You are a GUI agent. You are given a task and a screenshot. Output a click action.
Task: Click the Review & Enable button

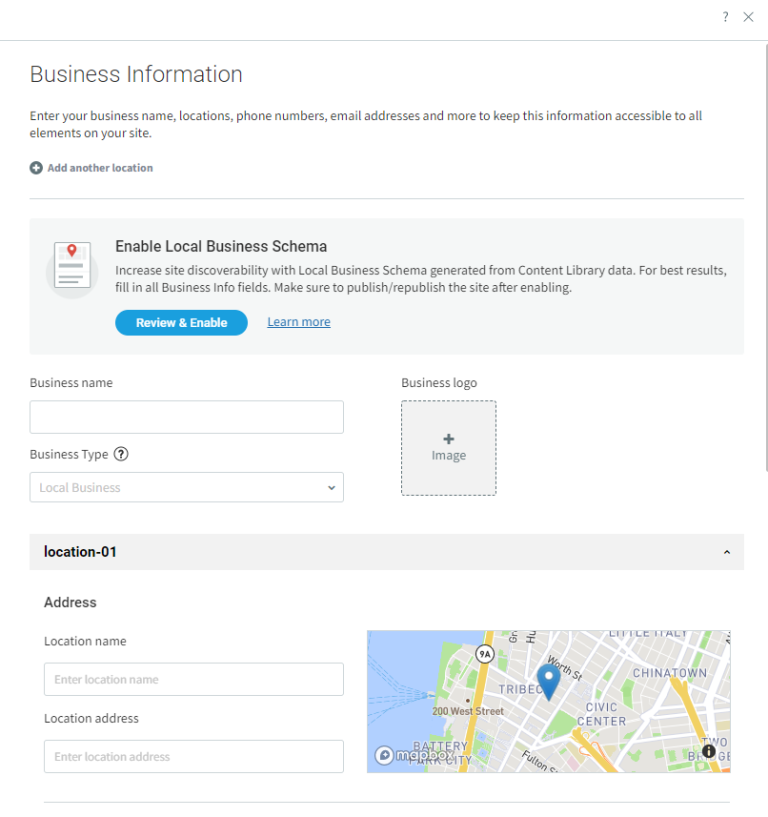(181, 322)
